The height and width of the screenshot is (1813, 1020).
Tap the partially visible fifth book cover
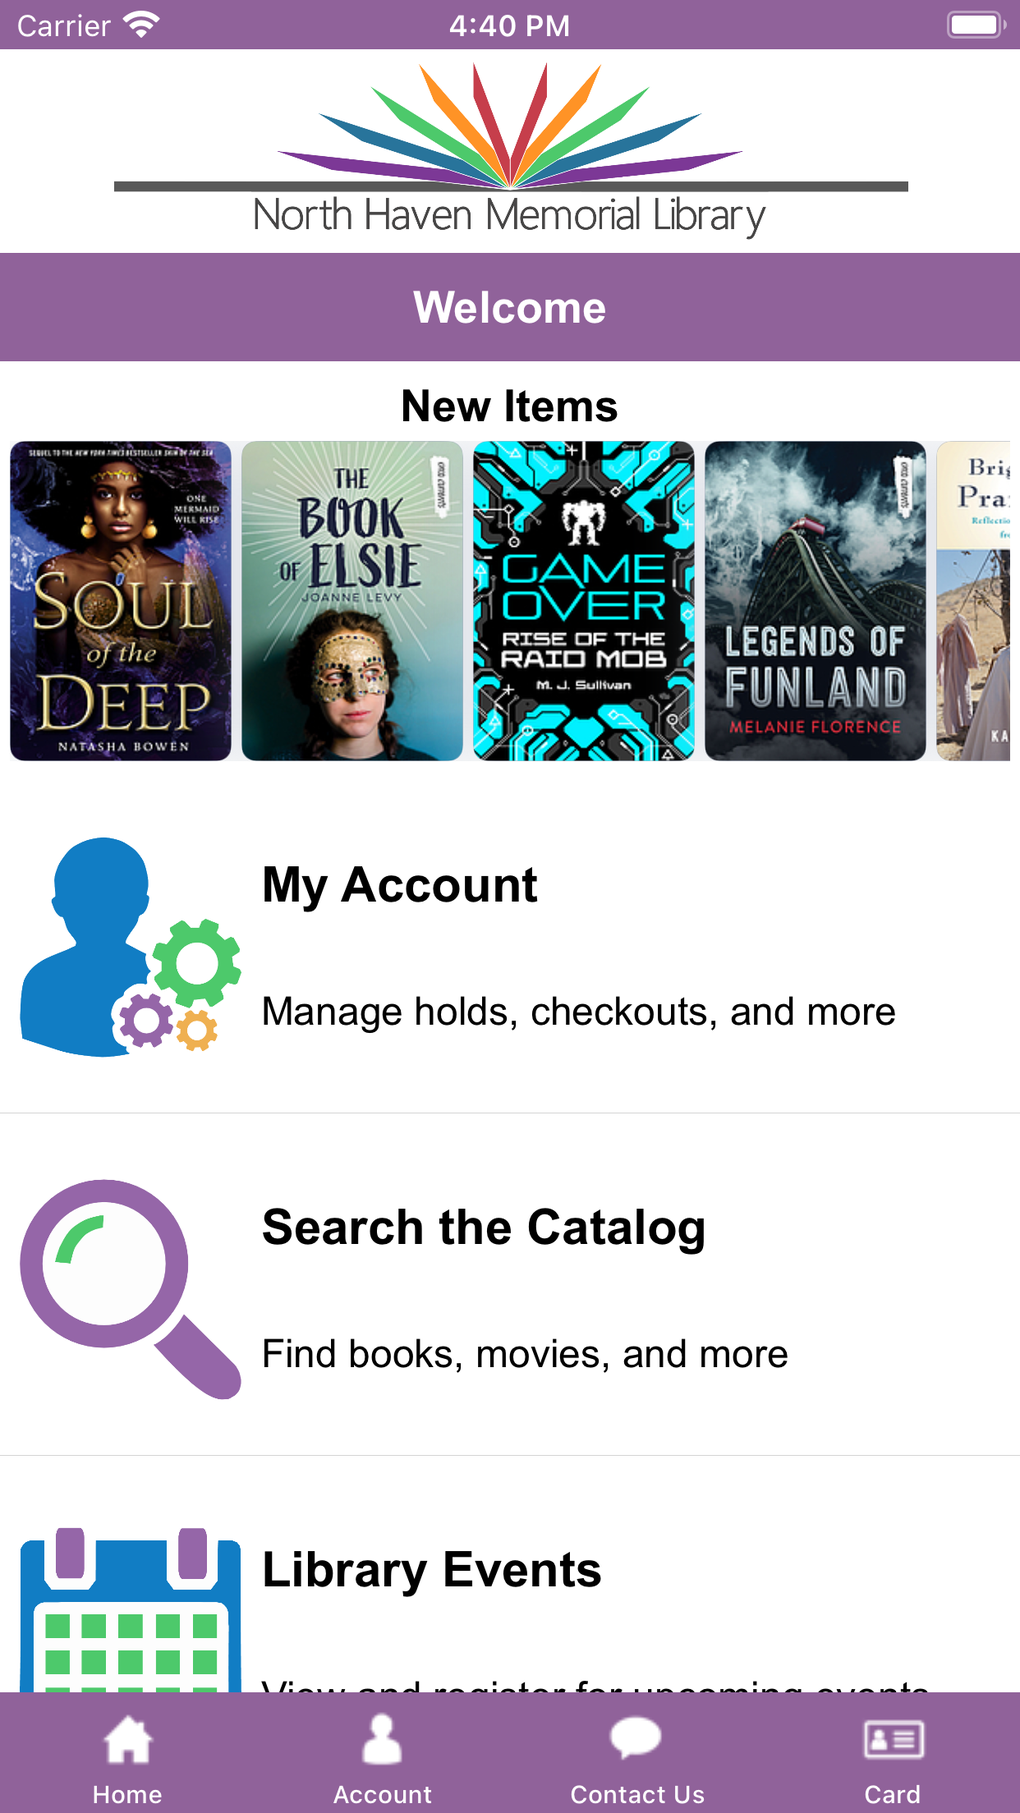click(974, 601)
